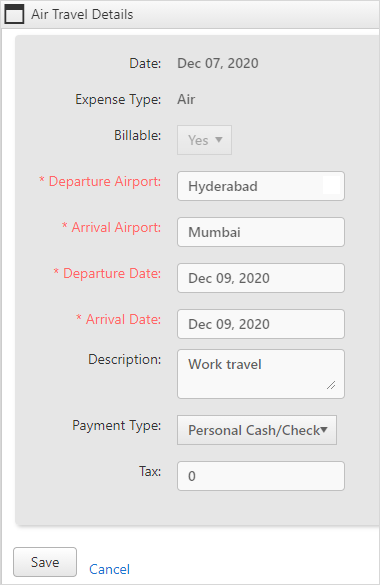Select the Arrival Airport field containing Mumbai
This screenshot has width=380, height=585.
(x=261, y=232)
